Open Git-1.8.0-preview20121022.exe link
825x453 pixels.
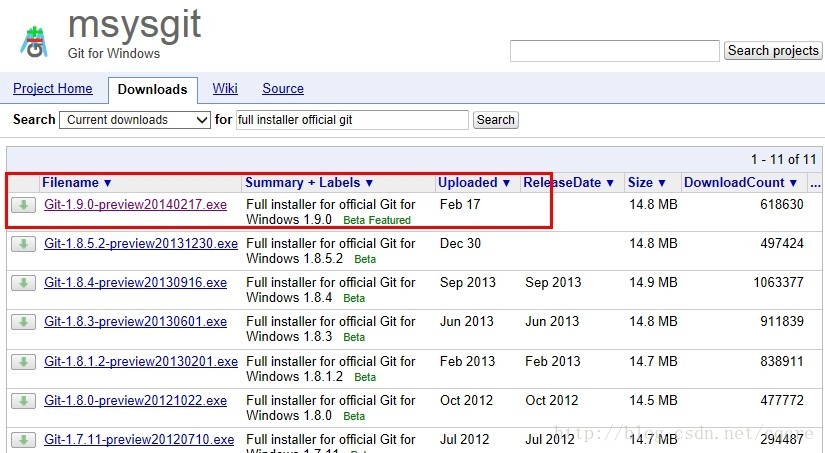[x=135, y=400]
